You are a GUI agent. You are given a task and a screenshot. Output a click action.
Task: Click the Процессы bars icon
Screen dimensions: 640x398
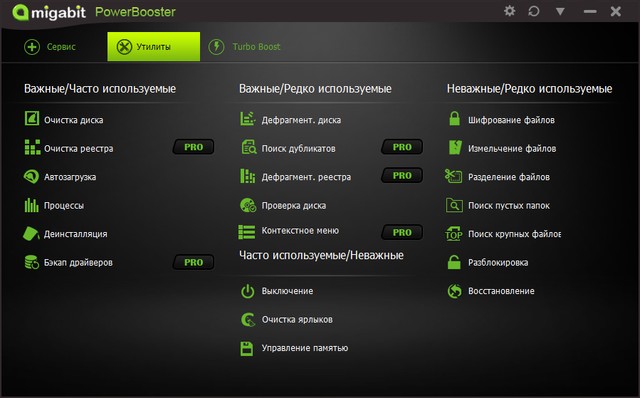(31, 205)
